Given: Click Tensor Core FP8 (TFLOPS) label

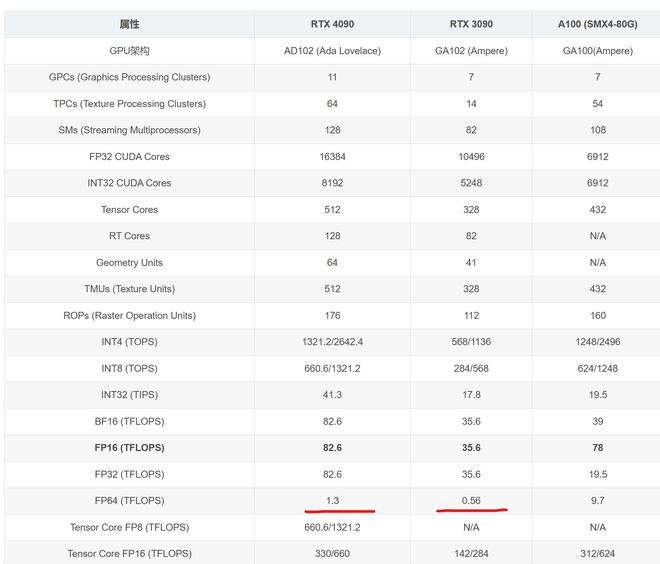Looking at the screenshot, I should point(129,527).
